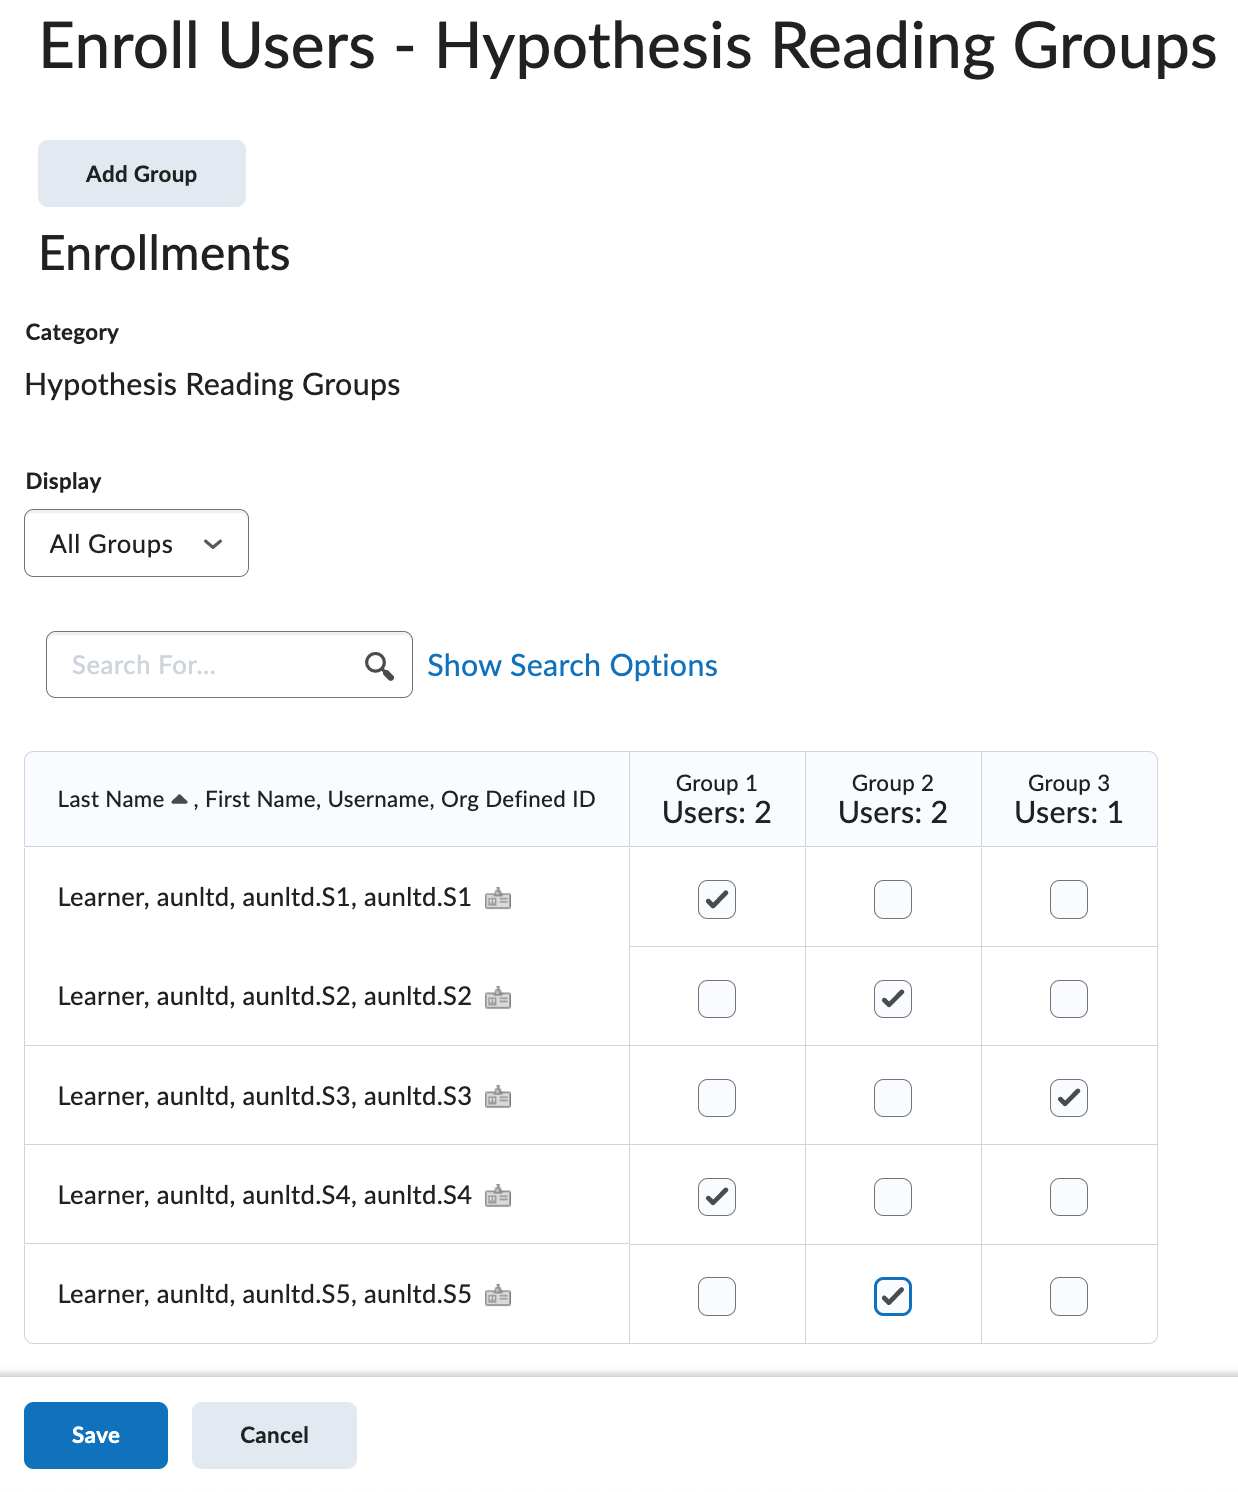1238x1492 pixels.
Task: Uncheck Group 1 for aunltd.S1
Action: (x=716, y=899)
